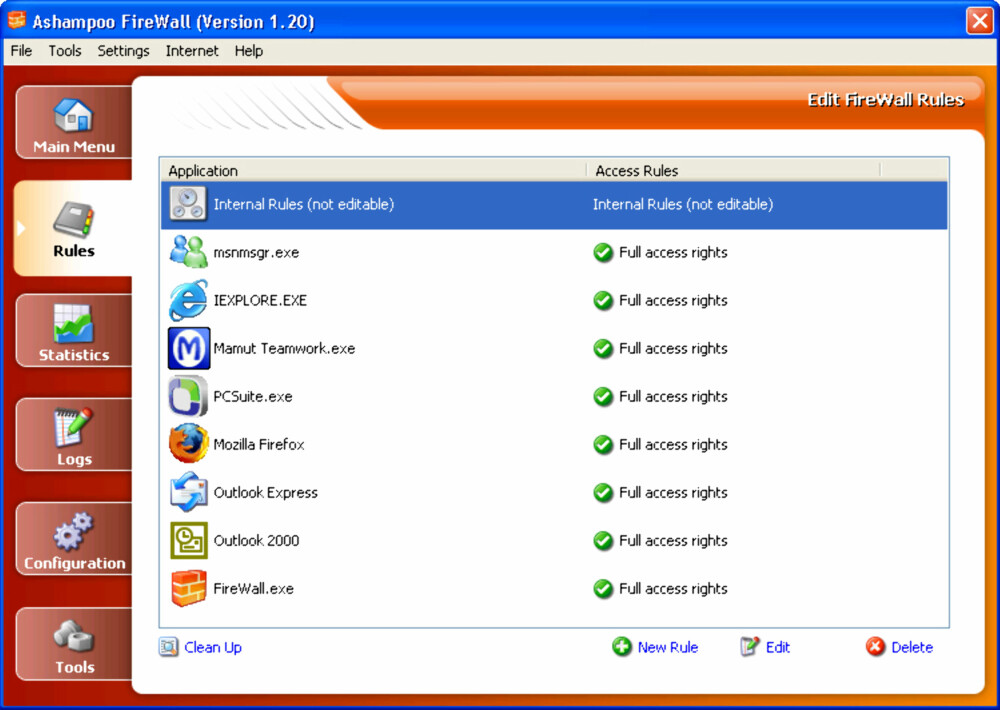Select the IEXPLORE.EXE row name
The image size is (1000, 710).
[260, 300]
